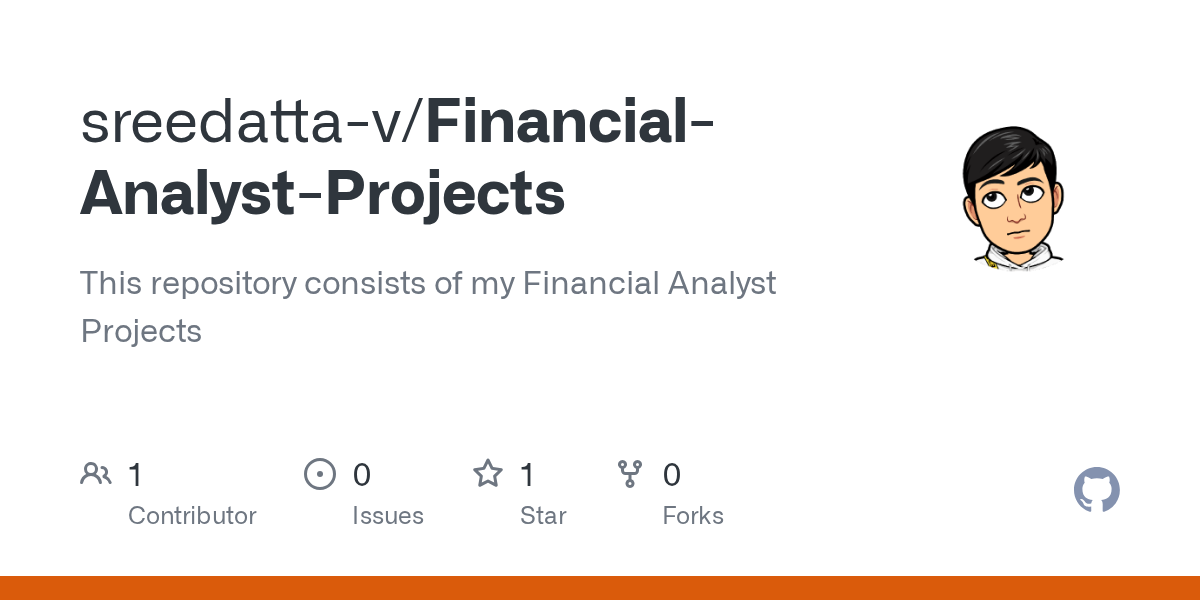This screenshot has width=1200, height=600.
Task: Click the contributor count number 1
Action: [136, 475]
